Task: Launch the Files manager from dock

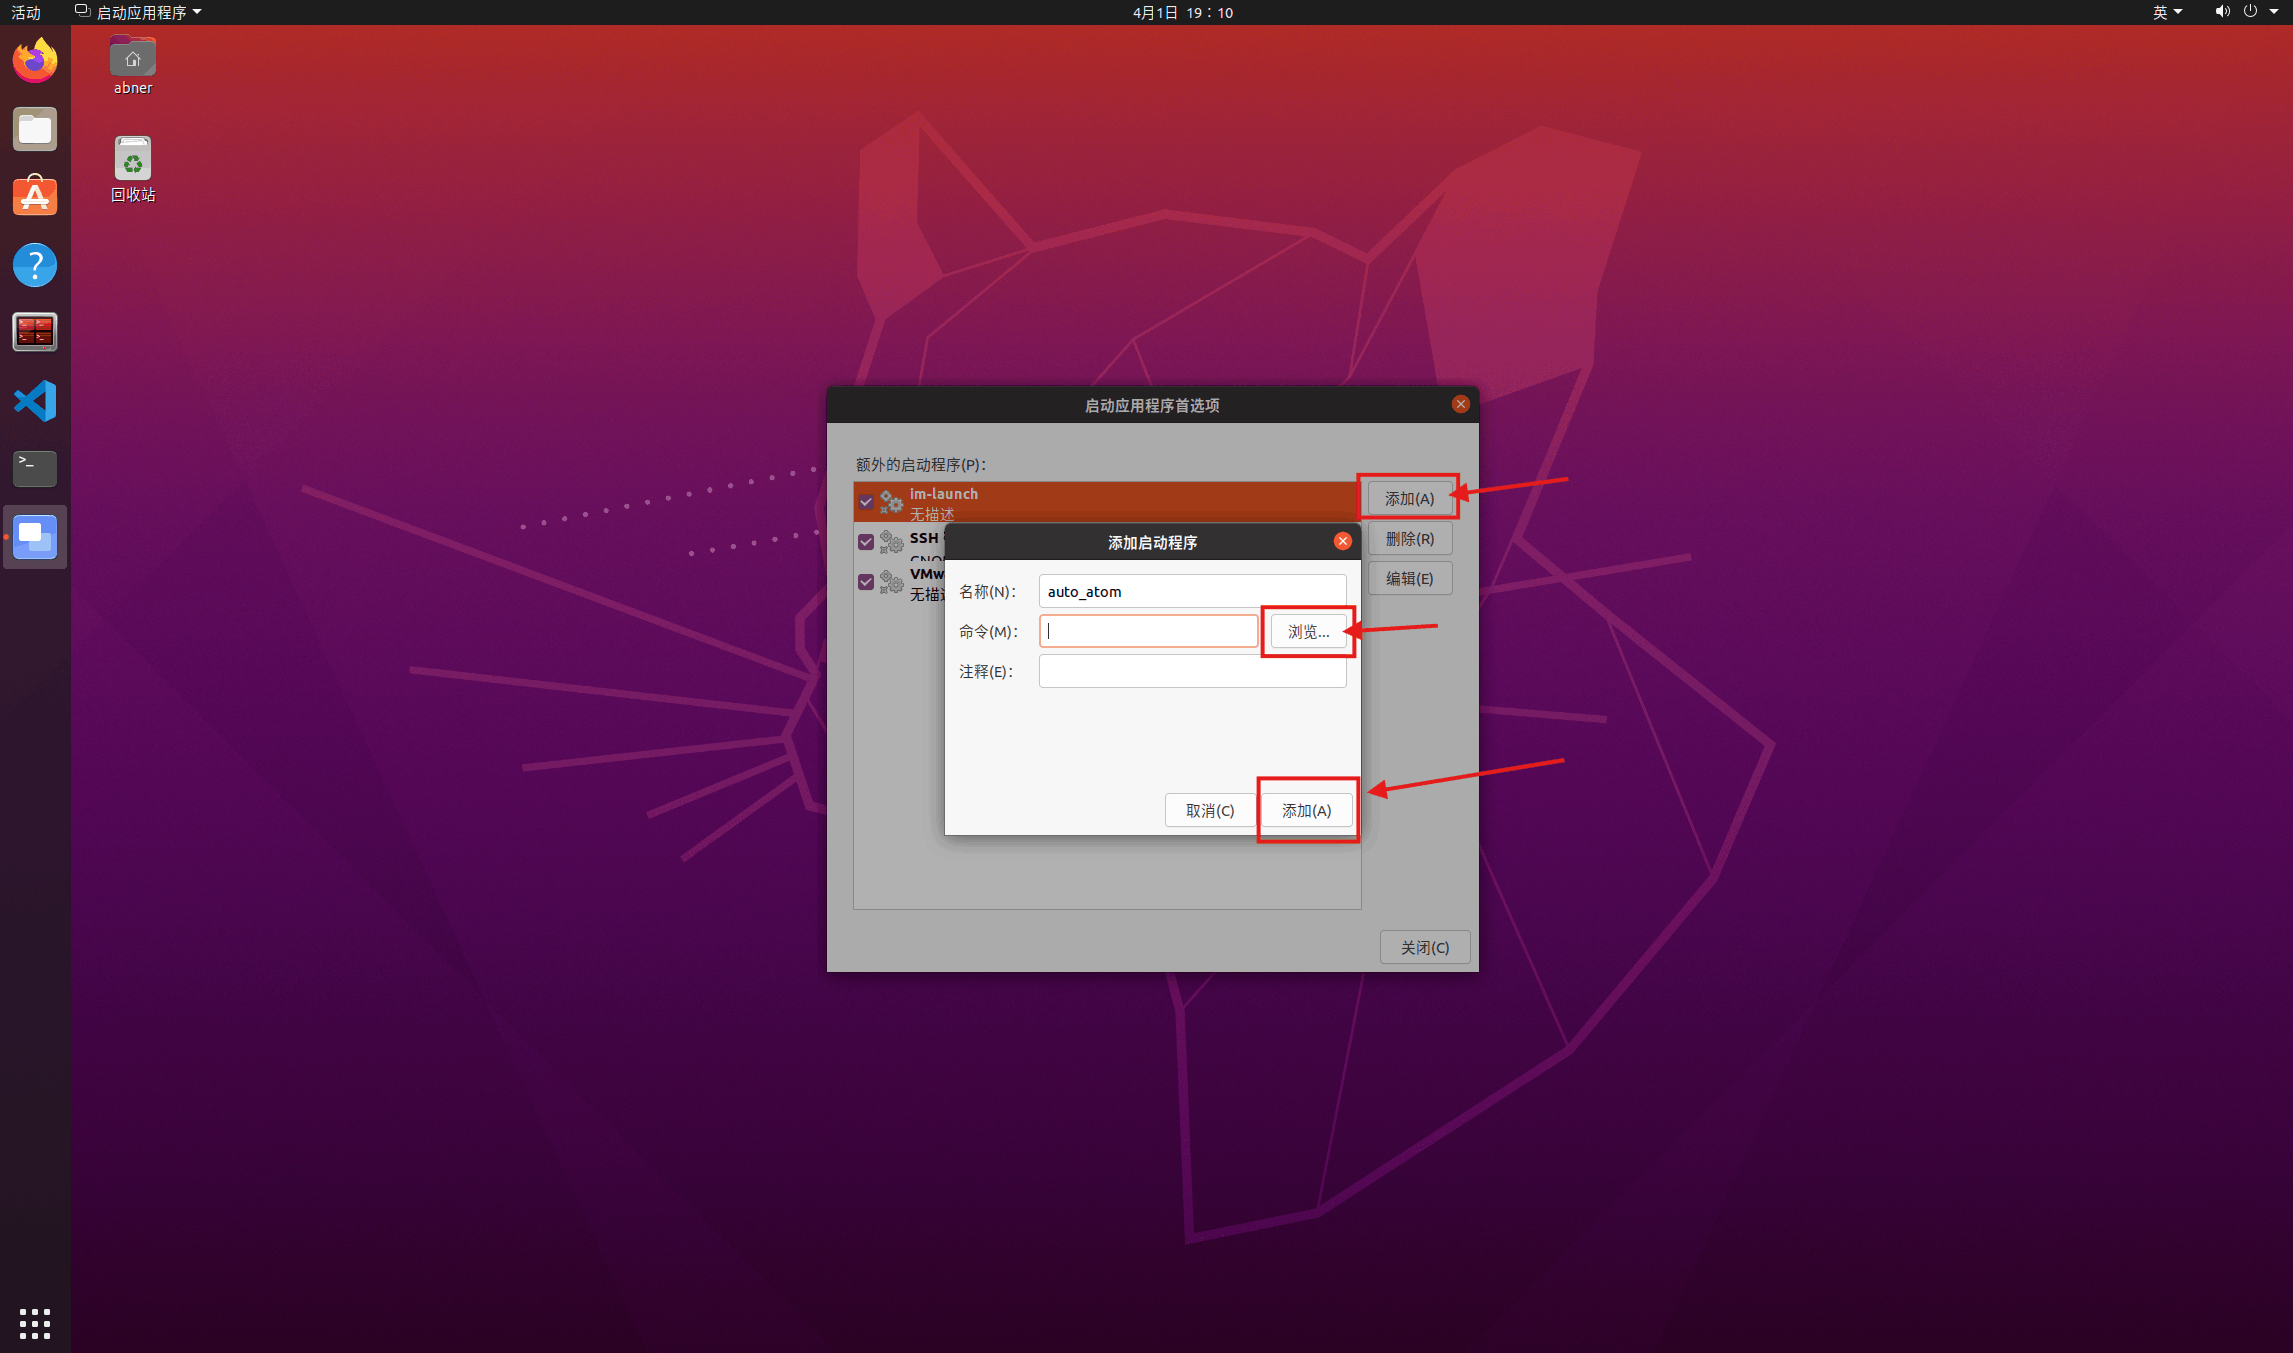Action: 35,130
